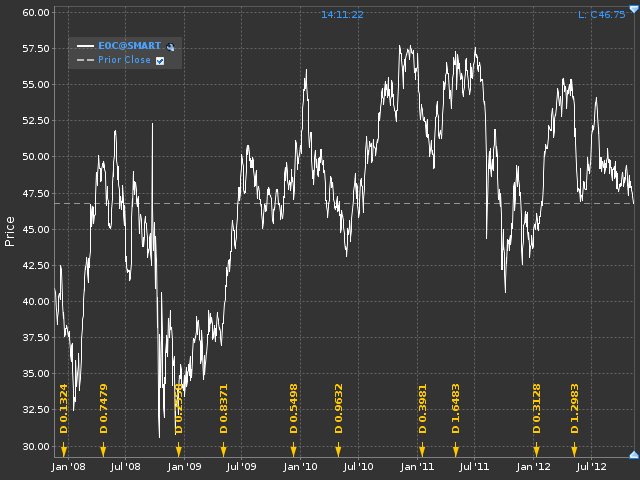
Task: Click the Jul '09 date axis label
Action: [x=241, y=467]
